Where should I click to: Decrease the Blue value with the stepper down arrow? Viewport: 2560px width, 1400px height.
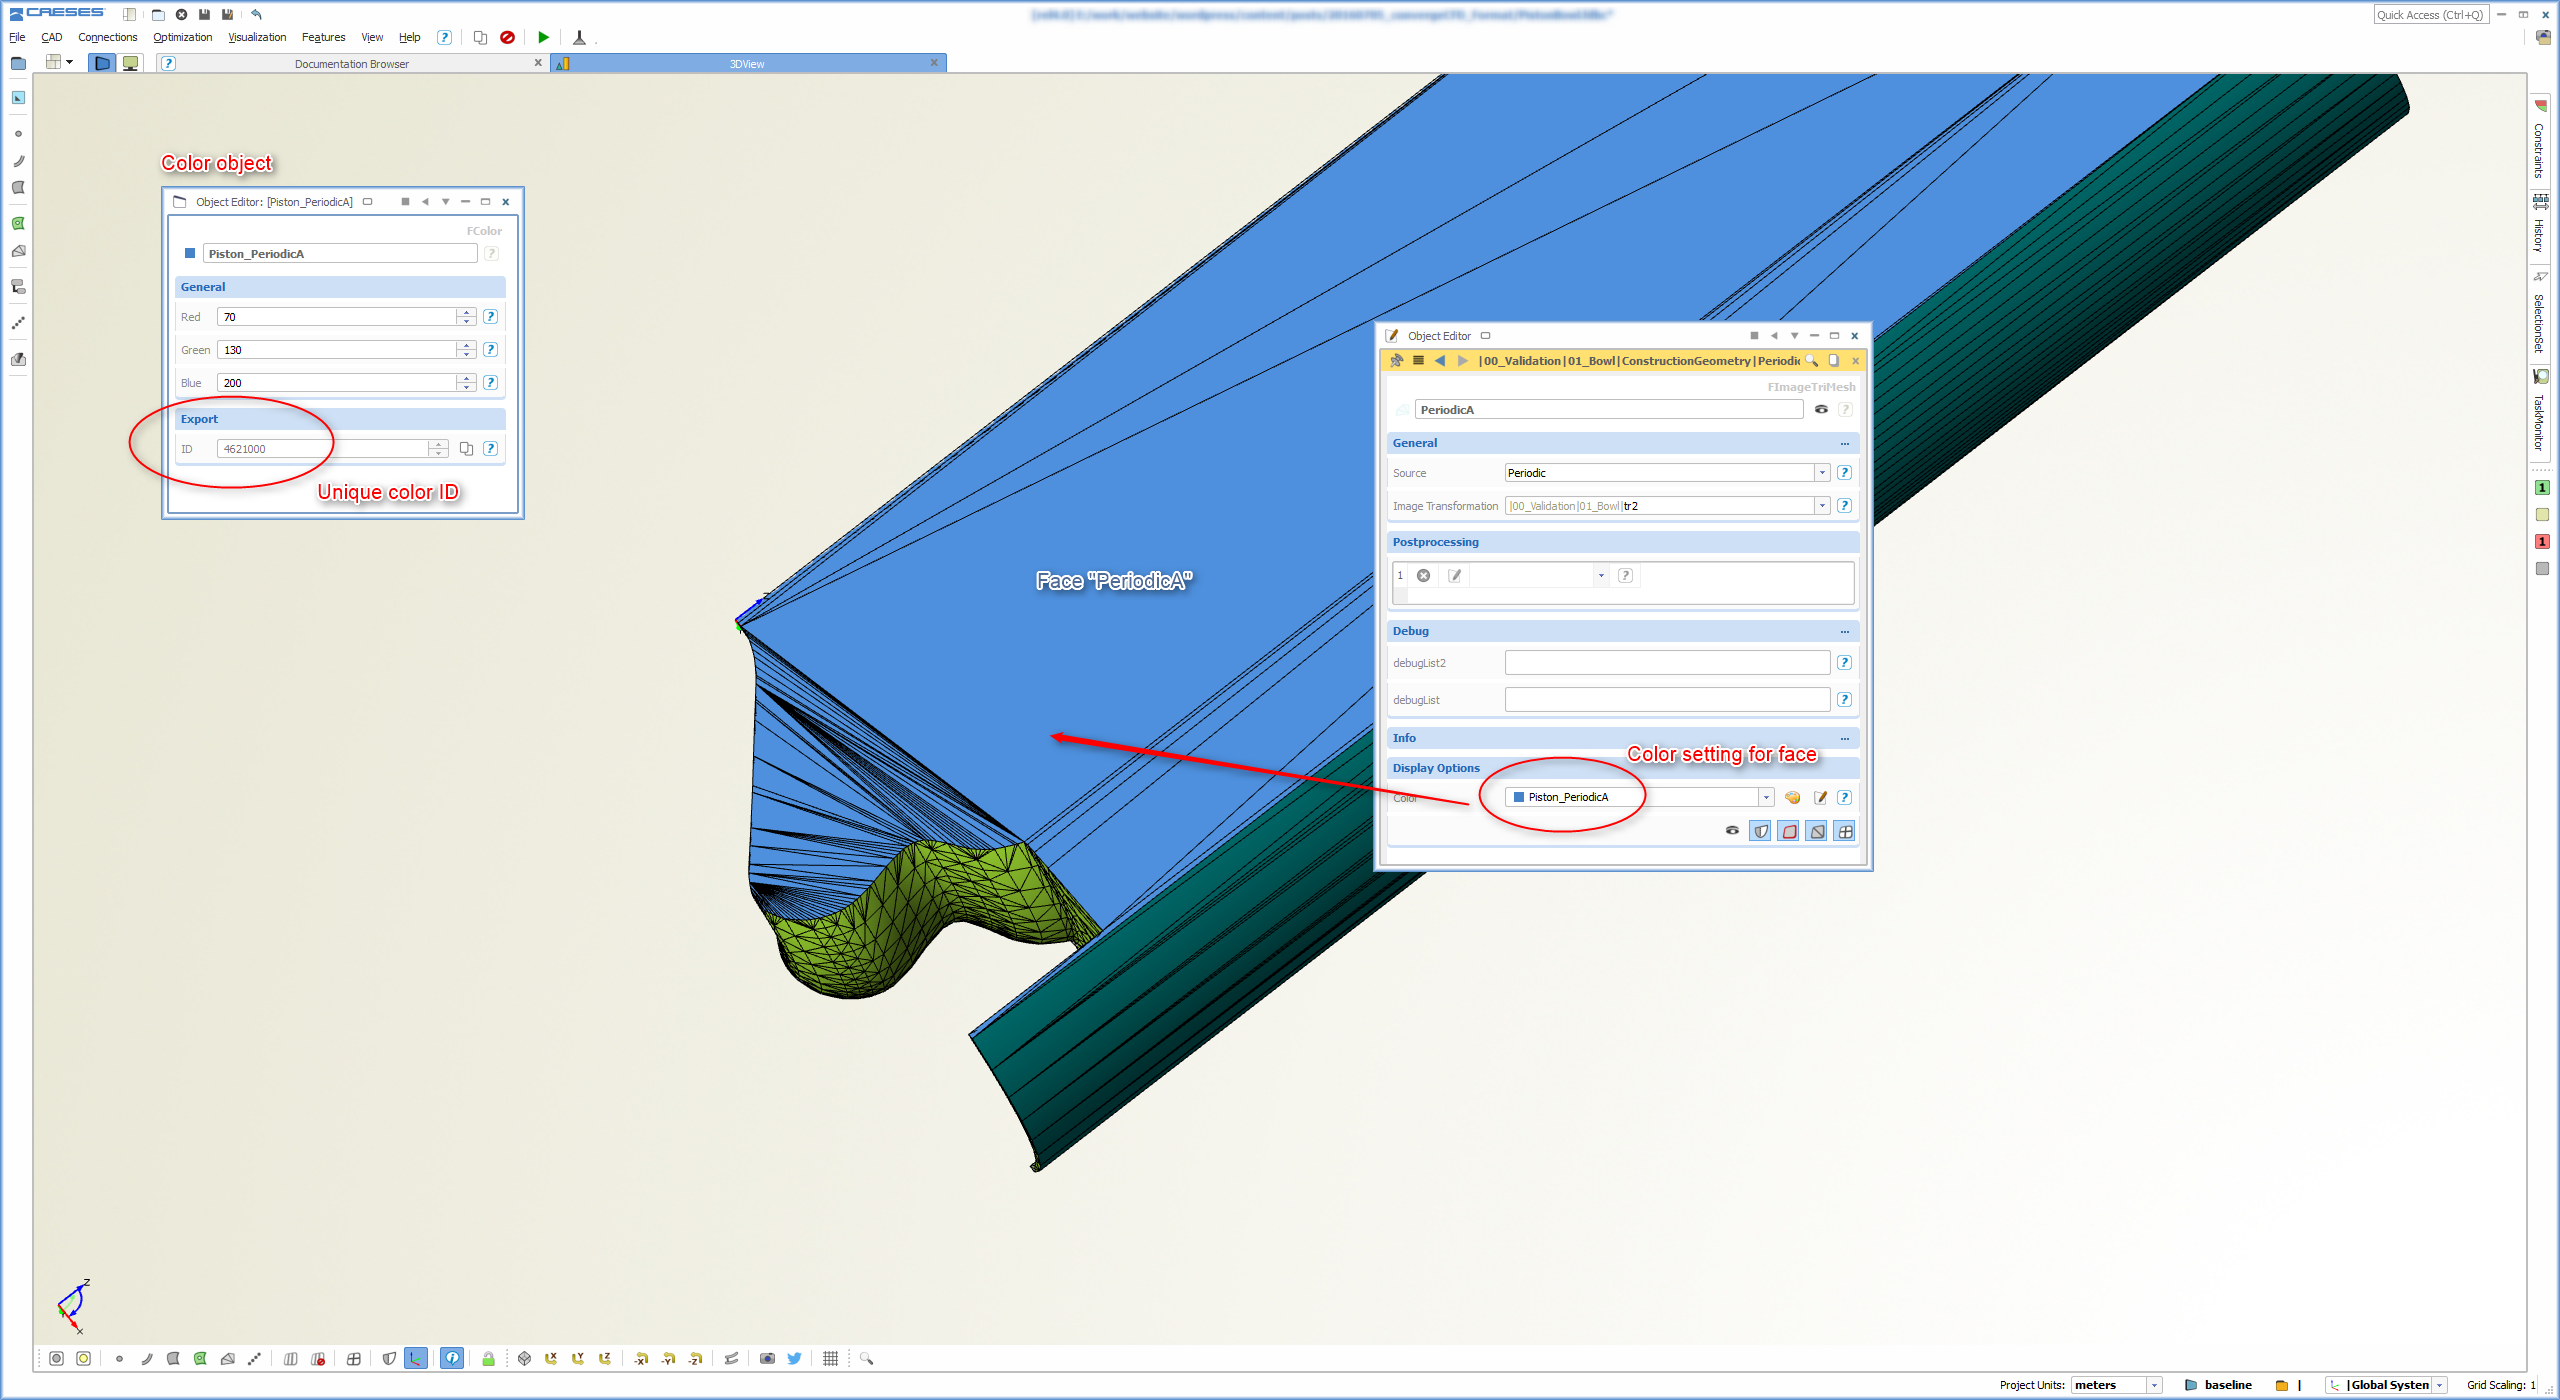(x=465, y=387)
